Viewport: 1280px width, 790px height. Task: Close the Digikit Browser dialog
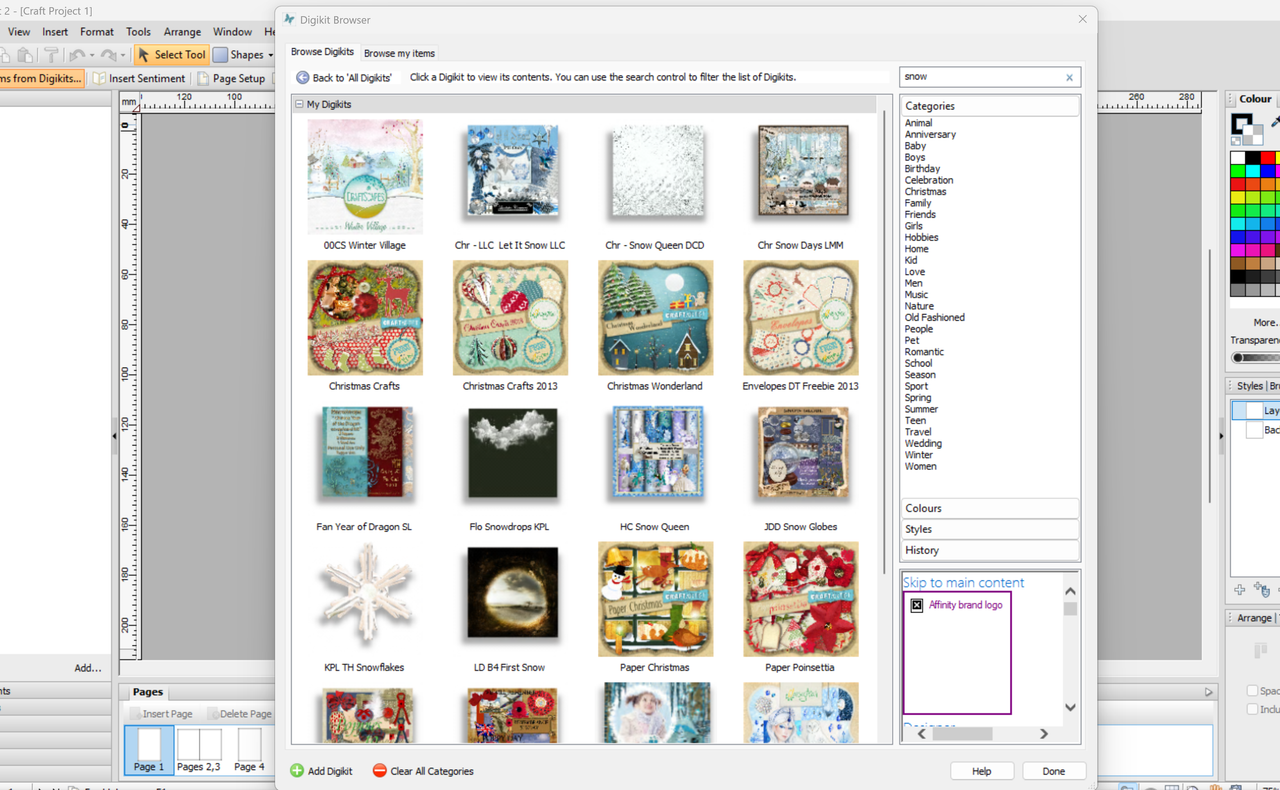pyautogui.click(x=1082, y=19)
